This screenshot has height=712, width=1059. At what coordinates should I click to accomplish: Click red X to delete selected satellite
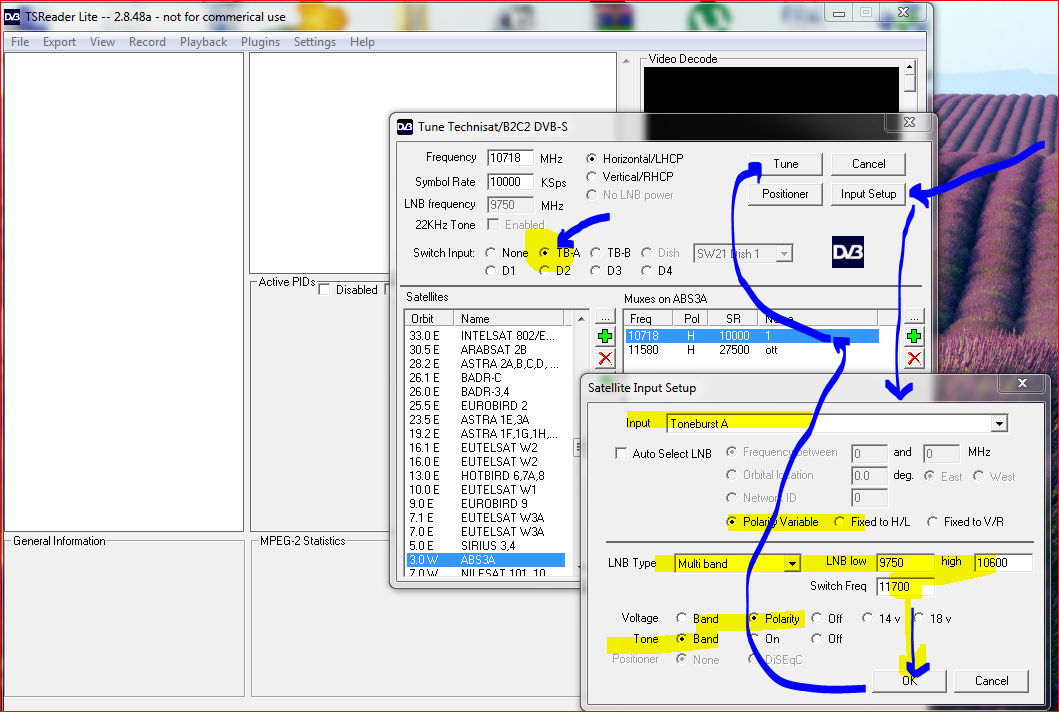[x=605, y=358]
